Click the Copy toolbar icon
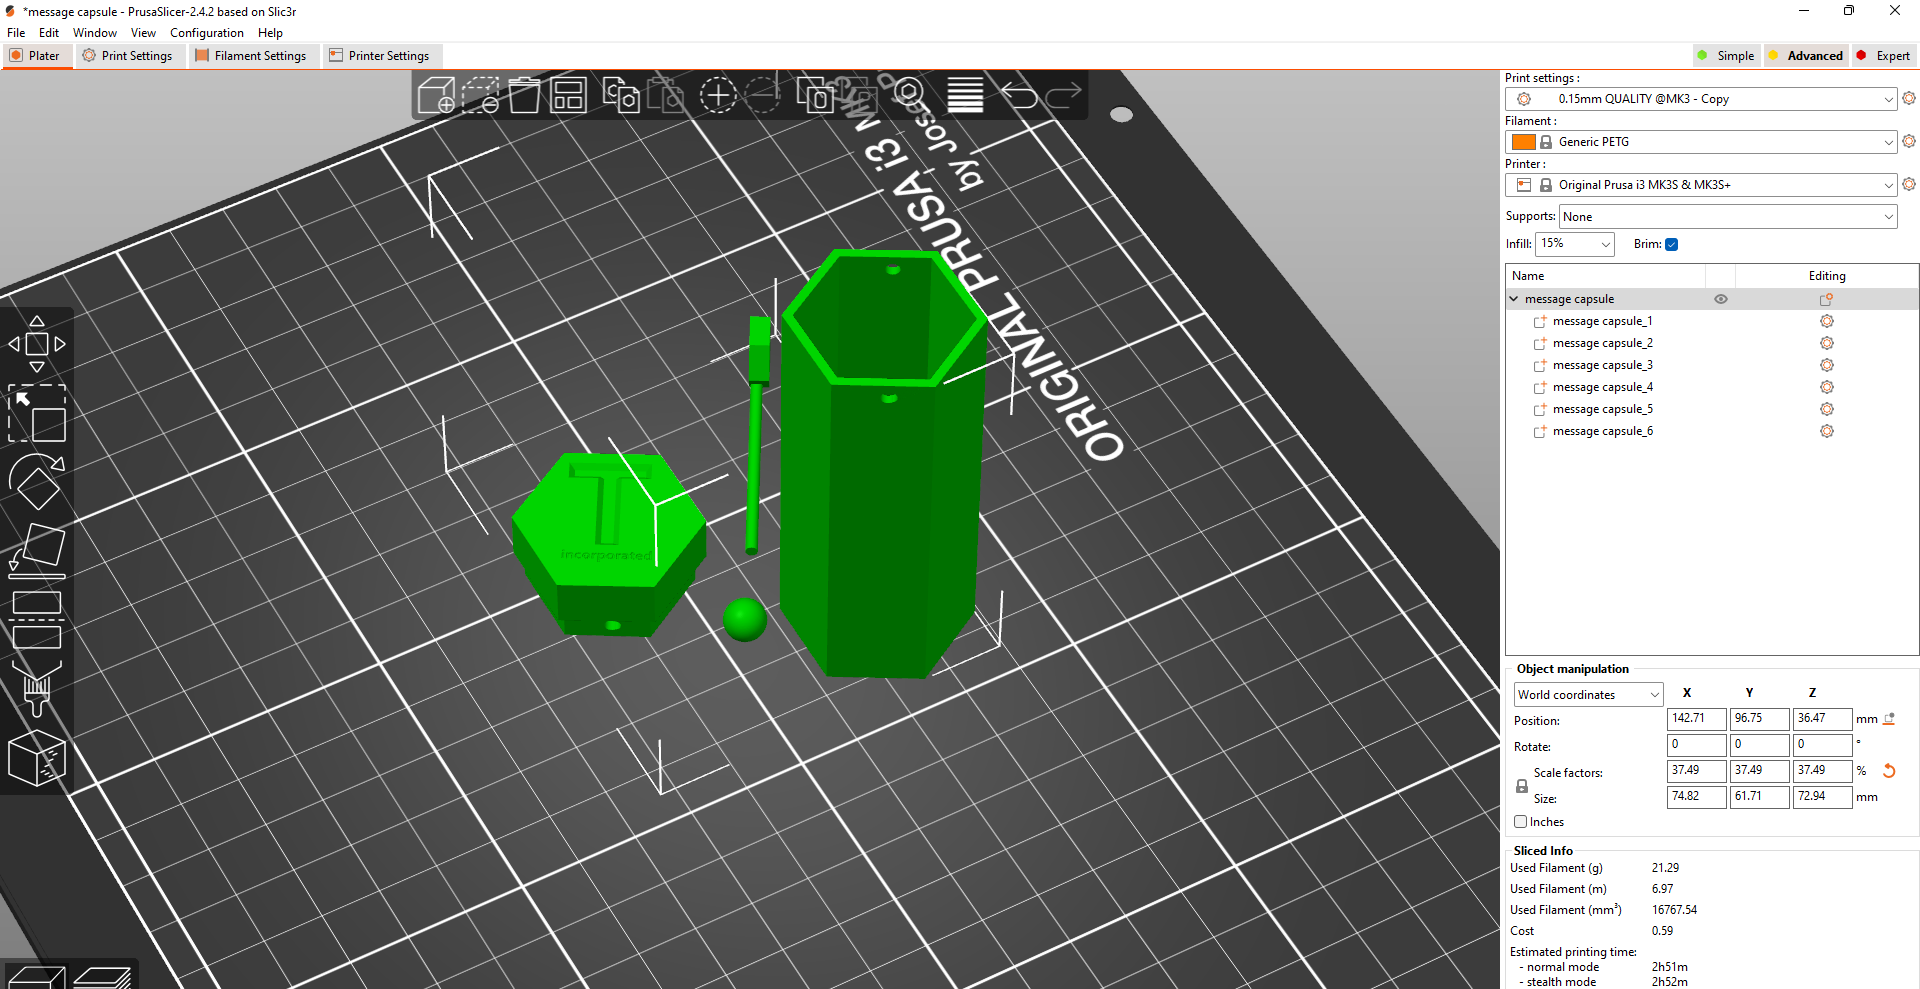 click(x=621, y=96)
